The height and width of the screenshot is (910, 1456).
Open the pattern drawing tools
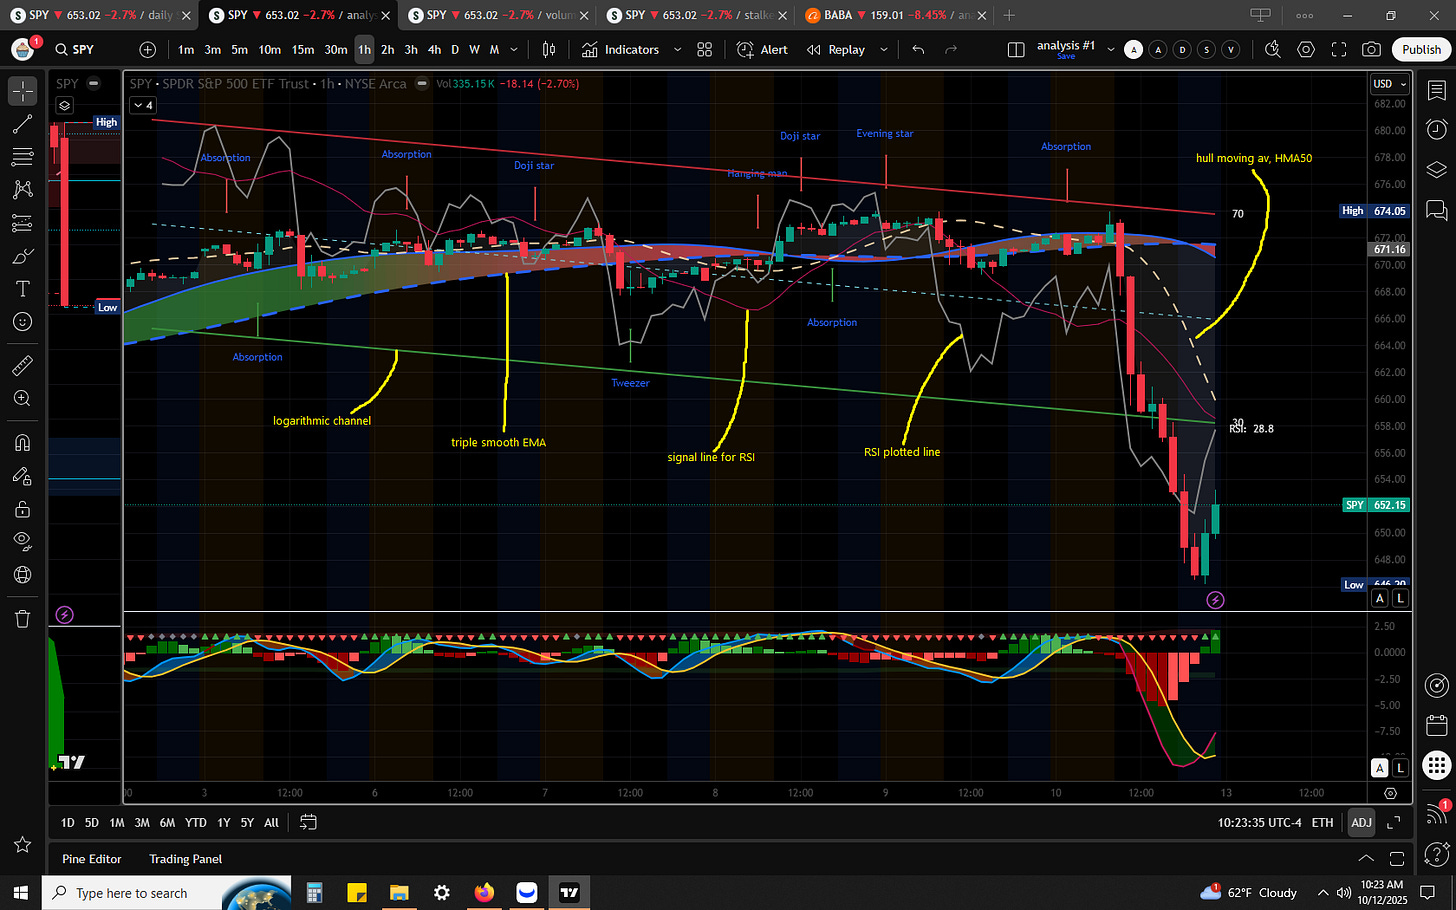[22, 190]
